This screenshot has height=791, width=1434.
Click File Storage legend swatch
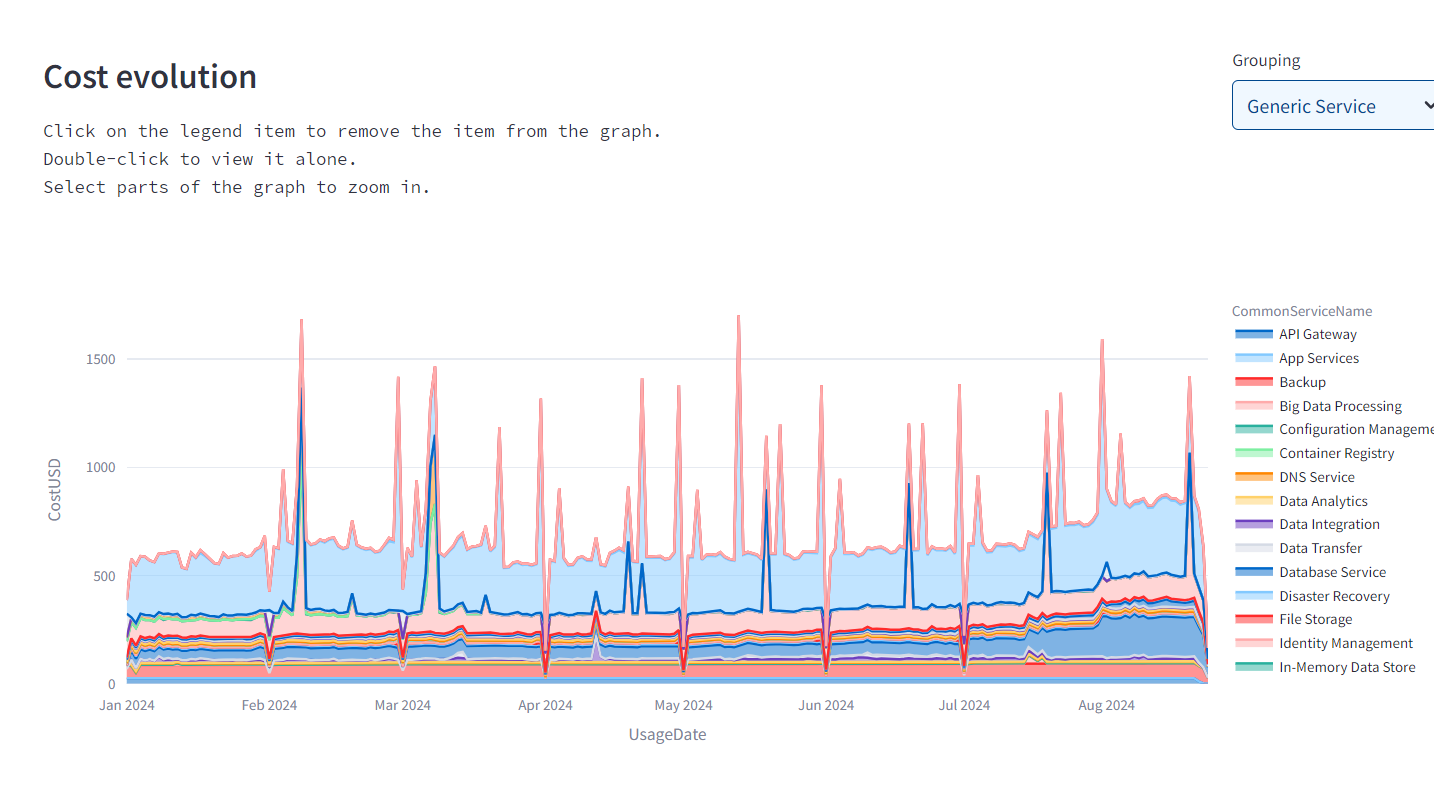1254,619
